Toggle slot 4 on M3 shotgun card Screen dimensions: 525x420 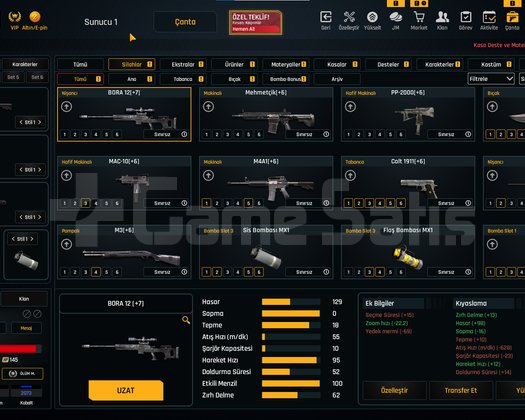[x=96, y=272]
